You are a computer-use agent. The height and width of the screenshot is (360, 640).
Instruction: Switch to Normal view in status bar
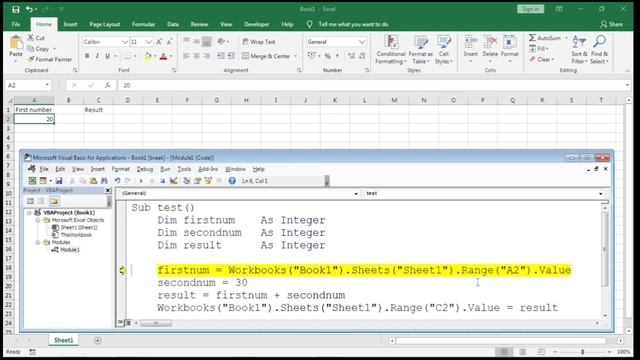[504, 352]
